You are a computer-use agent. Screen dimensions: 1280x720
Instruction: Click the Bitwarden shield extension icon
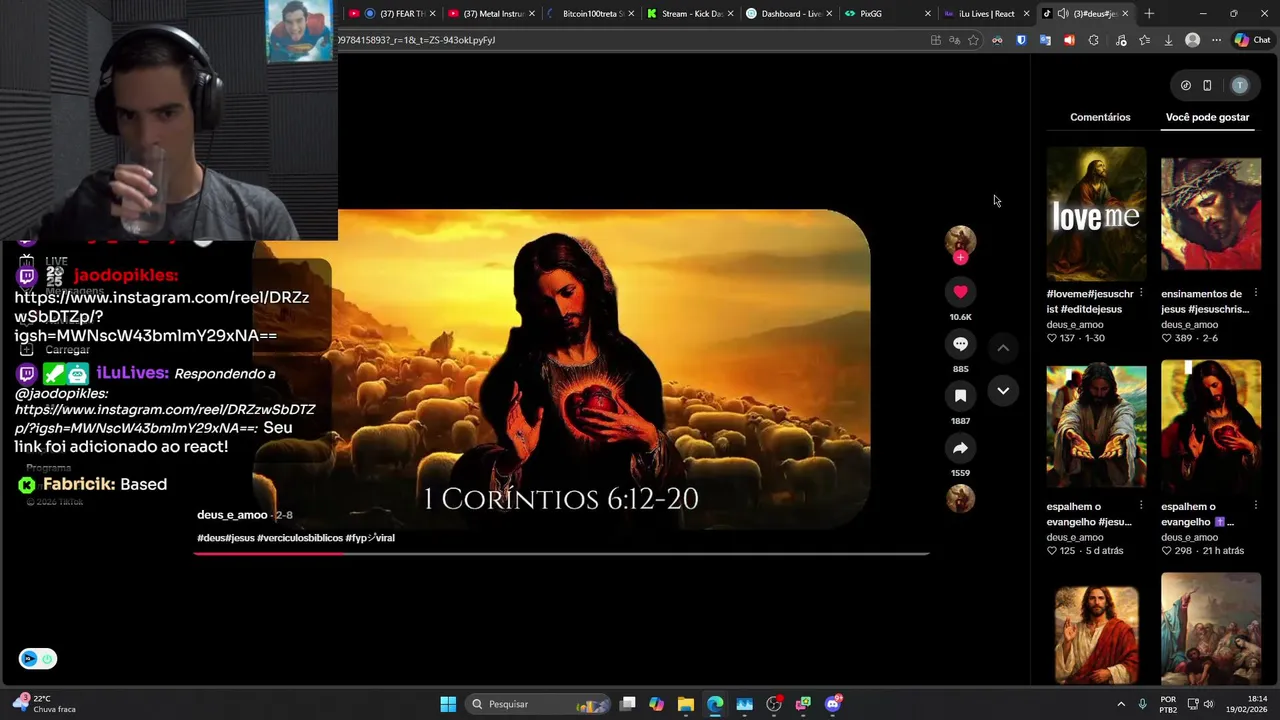click(1021, 40)
